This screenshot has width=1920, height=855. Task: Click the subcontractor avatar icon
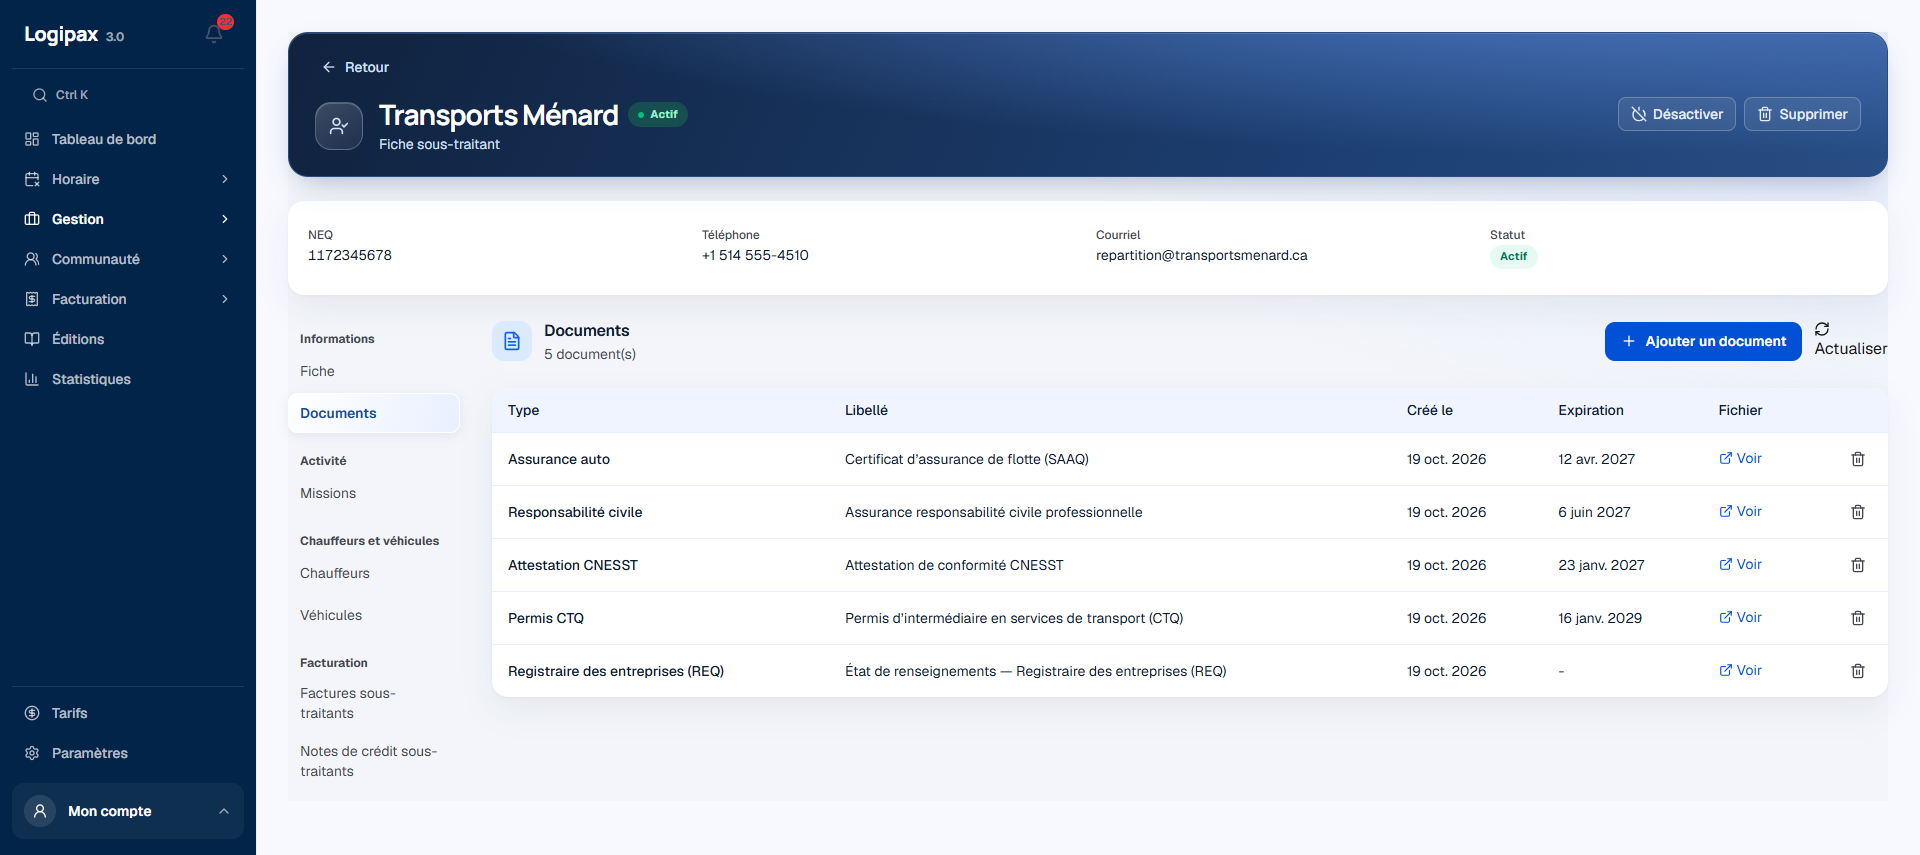coord(339,126)
